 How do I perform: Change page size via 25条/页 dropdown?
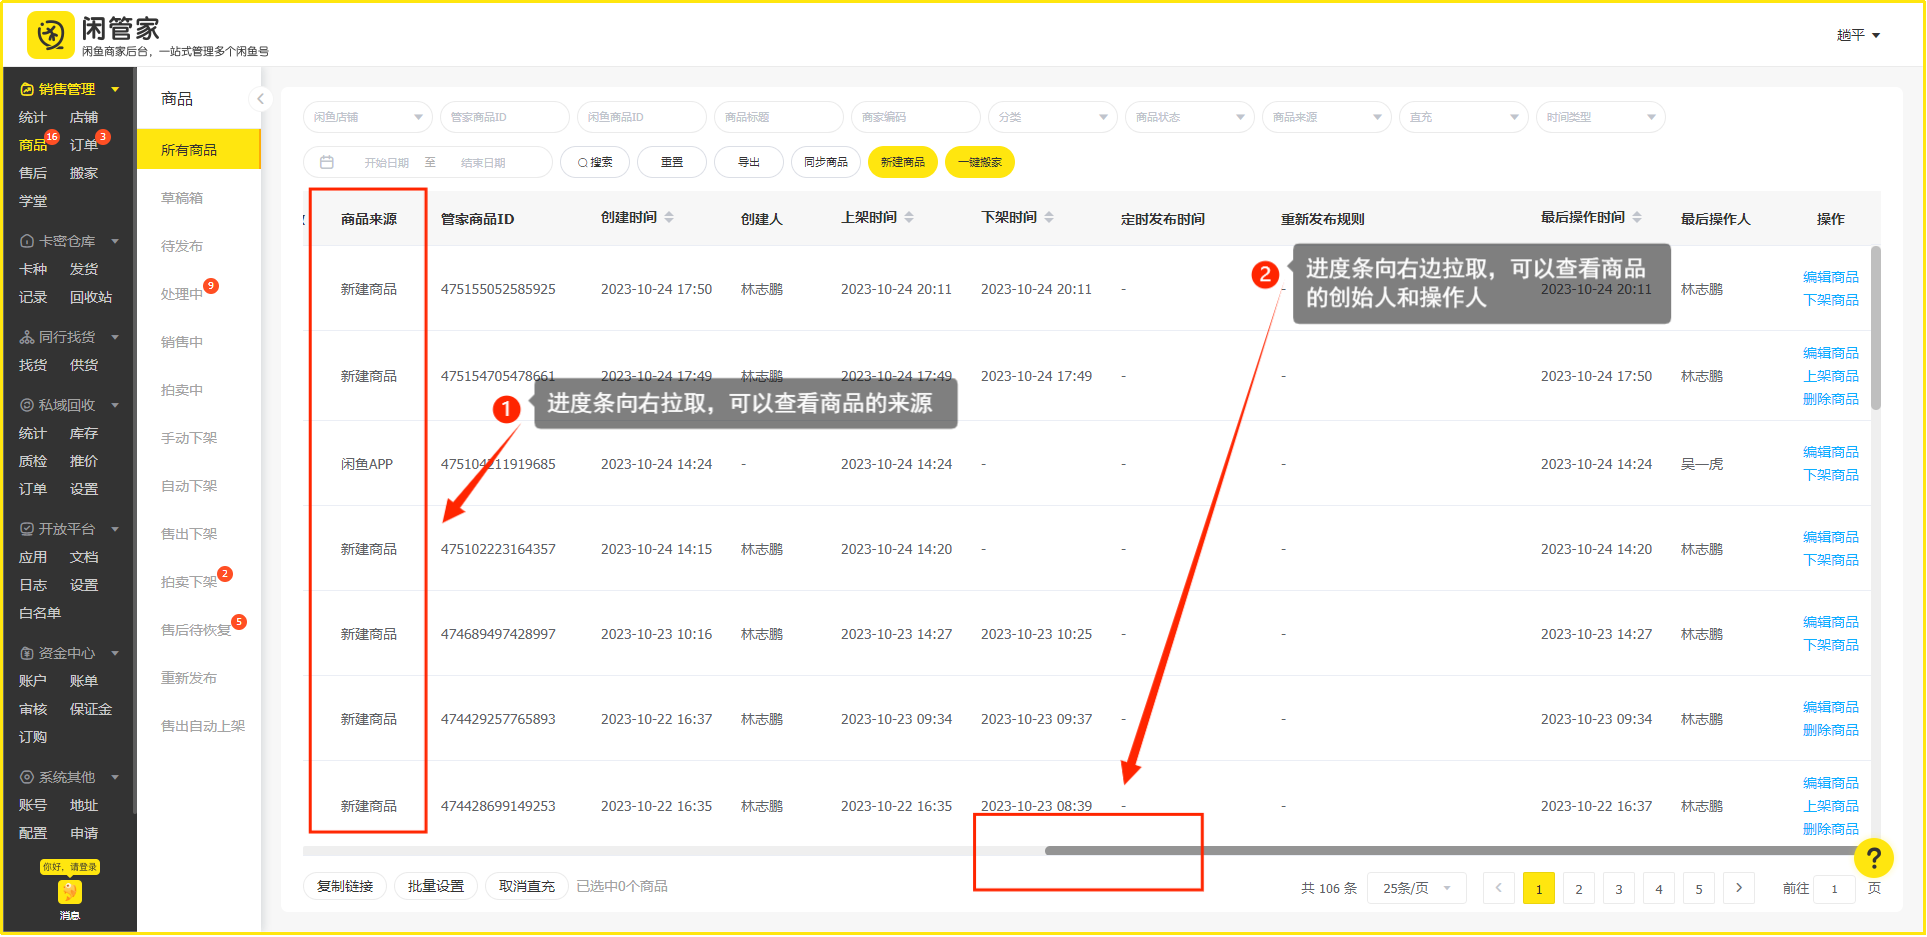(x=1415, y=888)
